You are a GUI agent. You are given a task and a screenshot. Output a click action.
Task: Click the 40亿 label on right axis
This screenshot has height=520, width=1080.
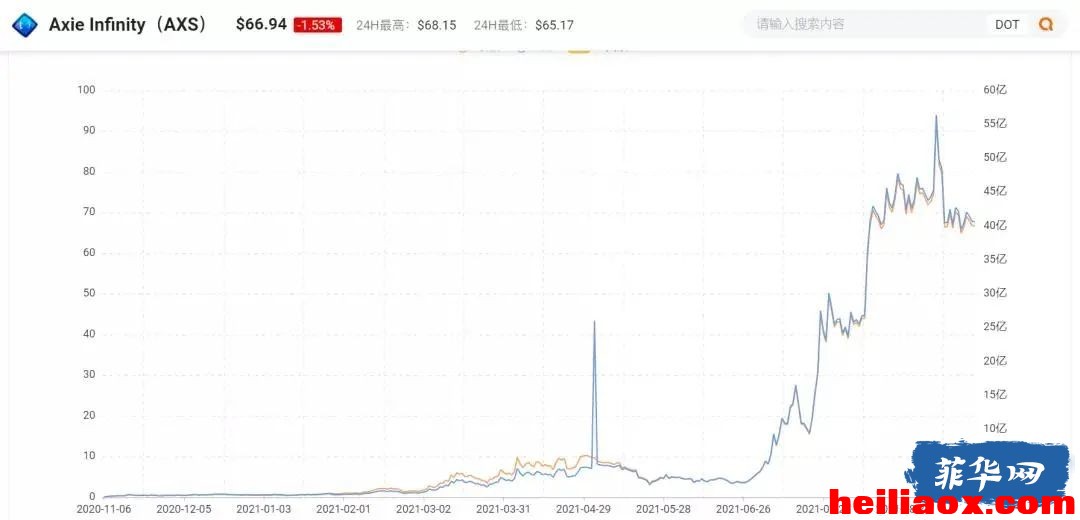[x=996, y=226]
